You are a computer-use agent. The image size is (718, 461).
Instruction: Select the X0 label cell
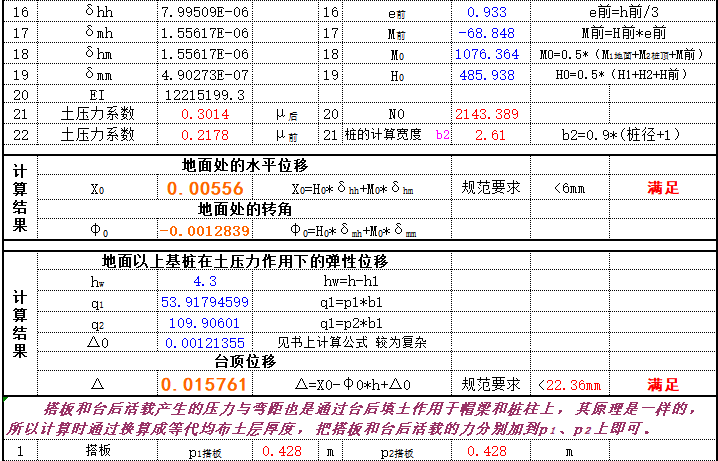[97, 188]
